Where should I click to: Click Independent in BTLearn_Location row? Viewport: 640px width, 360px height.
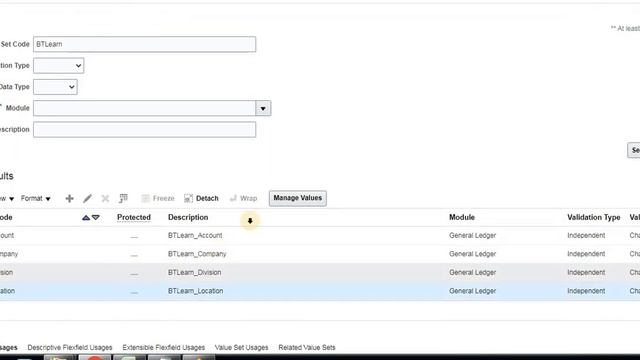click(x=586, y=291)
